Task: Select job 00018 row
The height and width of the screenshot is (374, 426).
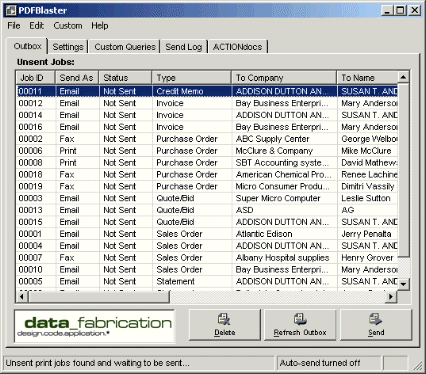Action: [207, 174]
